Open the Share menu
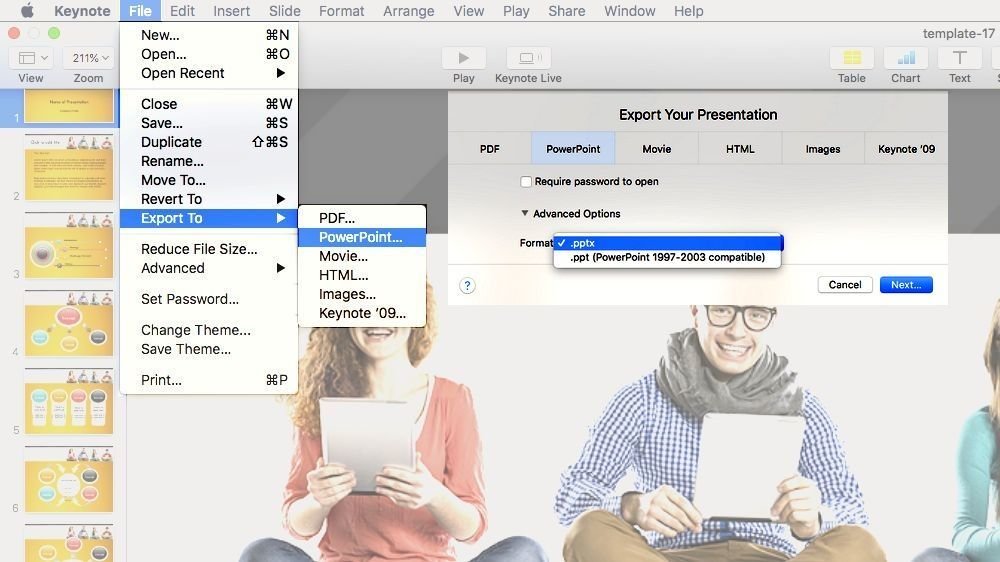This screenshot has width=1000, height=562. pos(567,11)
